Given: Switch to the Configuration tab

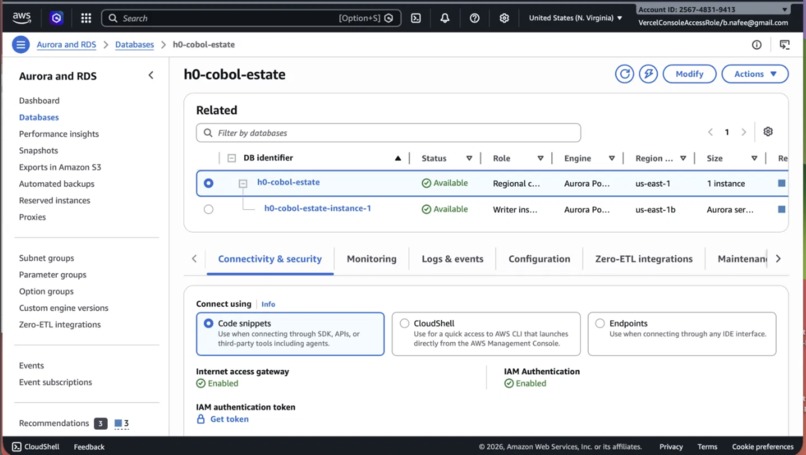Looking at the screenshot, I should (x=539, y=259).
